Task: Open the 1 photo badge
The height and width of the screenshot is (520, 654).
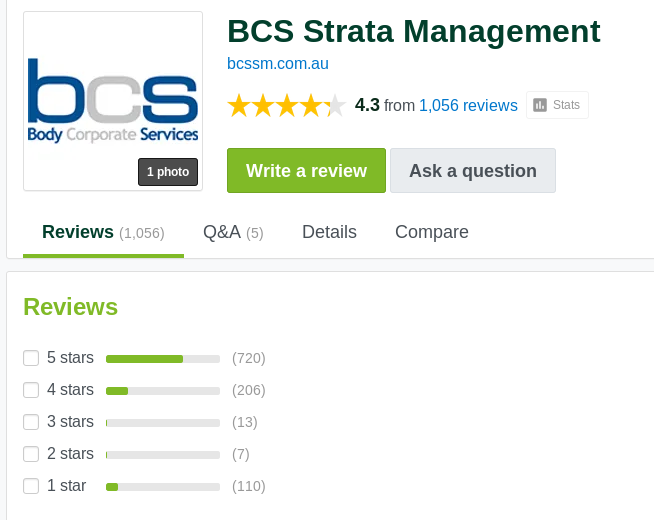Action: coord(168,172)
